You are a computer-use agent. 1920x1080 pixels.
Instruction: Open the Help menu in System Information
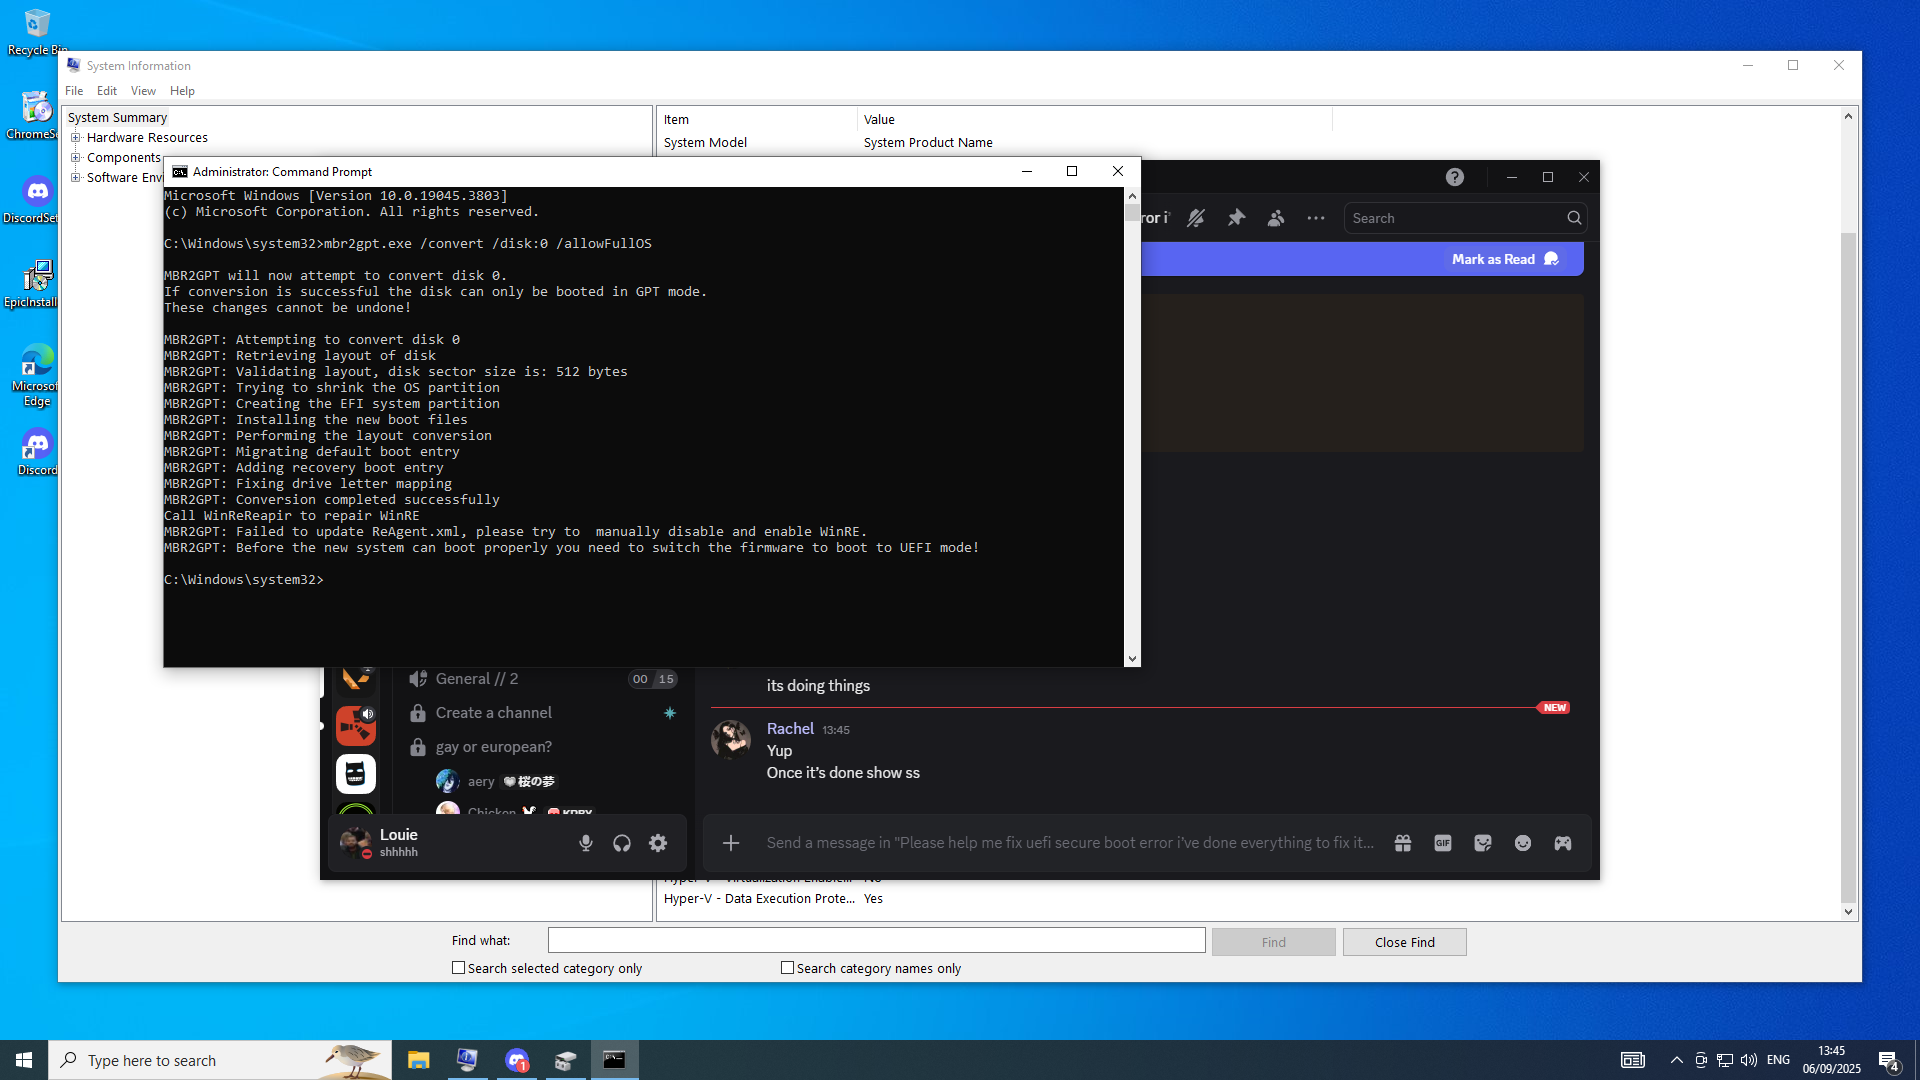coord(182,91)
